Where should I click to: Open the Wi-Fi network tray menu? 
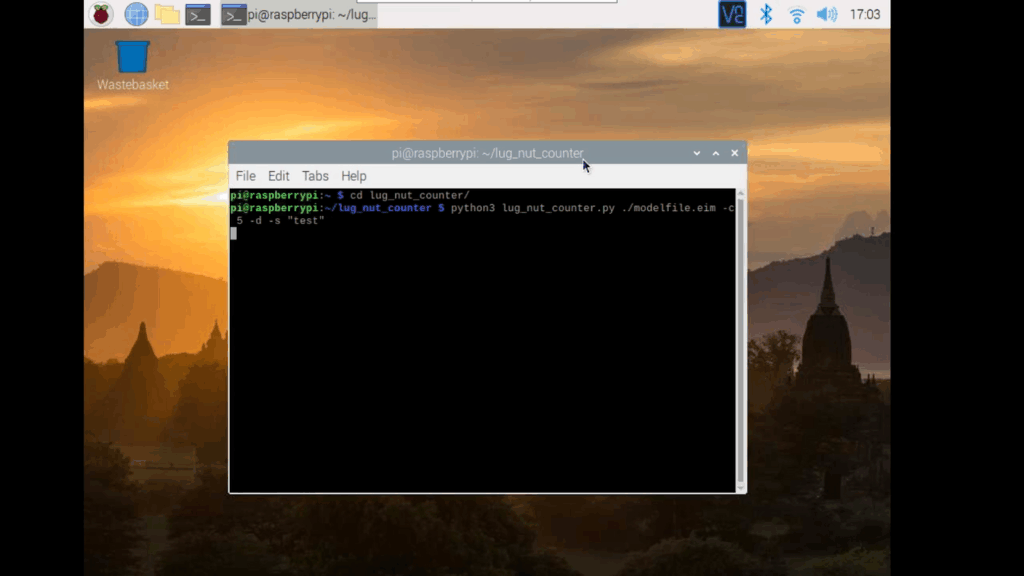[797, 14]
